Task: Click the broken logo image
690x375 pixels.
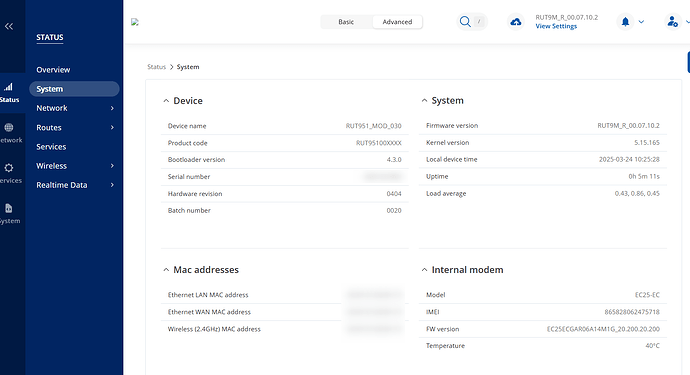Action: coord(135,22)
